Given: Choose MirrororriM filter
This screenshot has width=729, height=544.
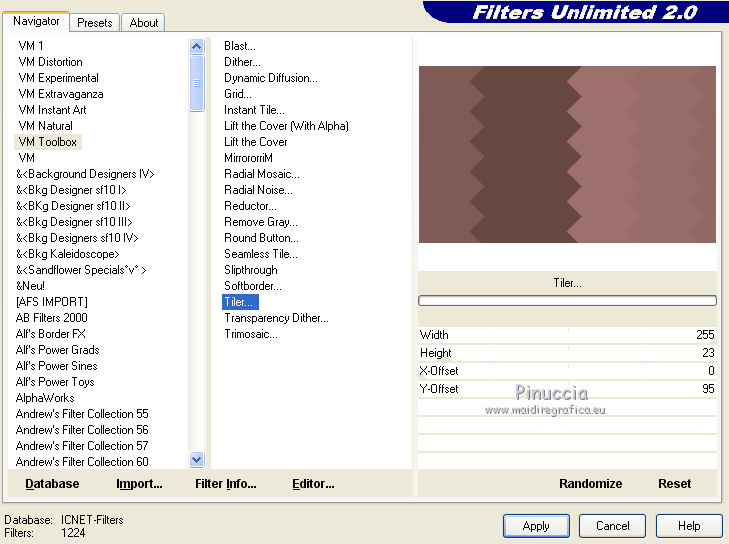Looking at the screenshot, I should tap(248, 158).
